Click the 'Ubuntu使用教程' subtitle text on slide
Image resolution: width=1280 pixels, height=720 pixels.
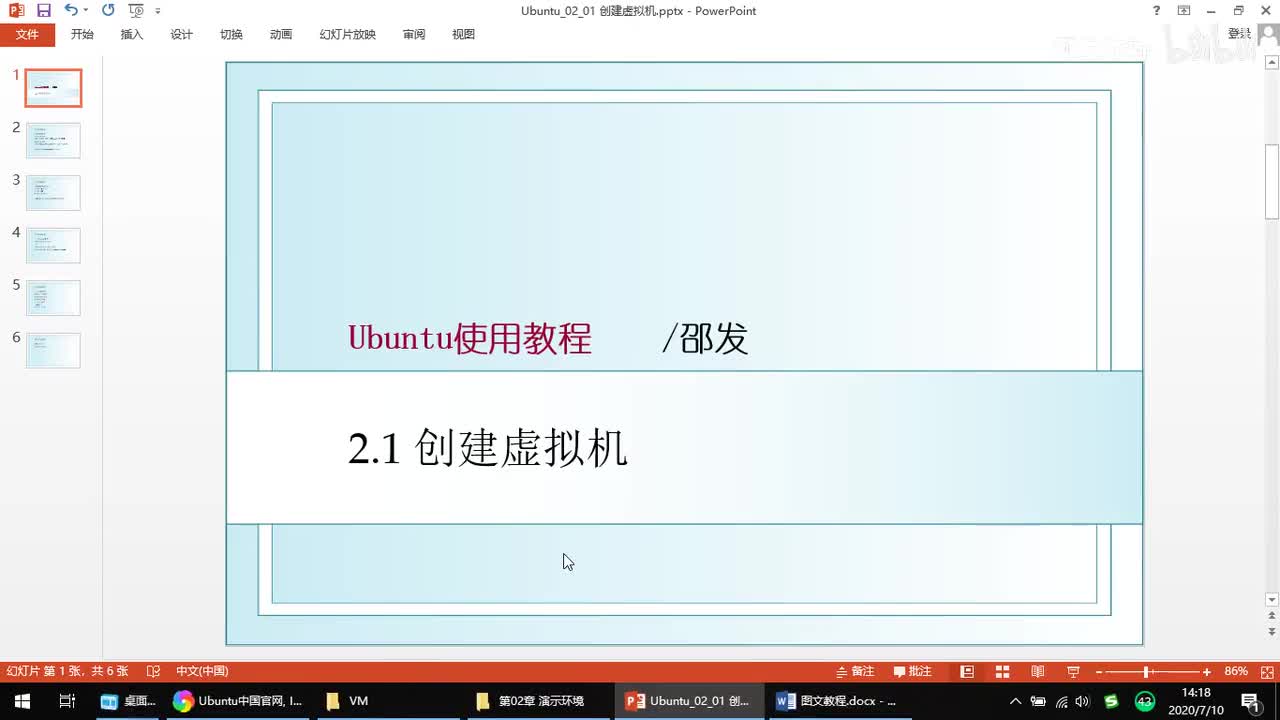click(x=470, y=339)
